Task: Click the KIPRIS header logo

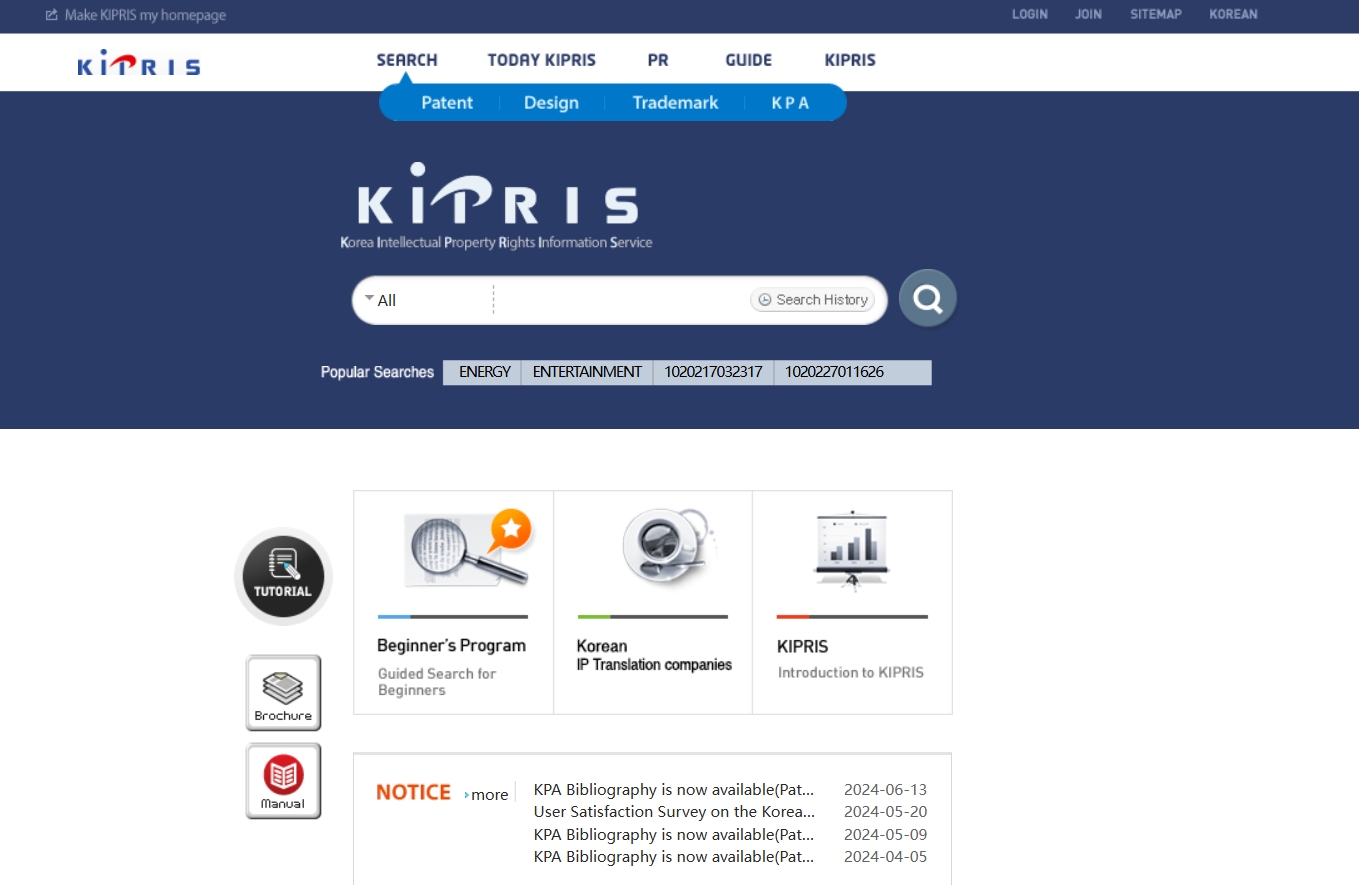Action: pos(139,64)
